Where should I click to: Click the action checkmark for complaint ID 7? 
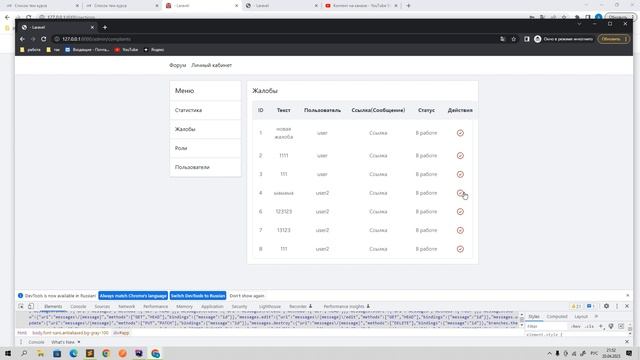460,230
